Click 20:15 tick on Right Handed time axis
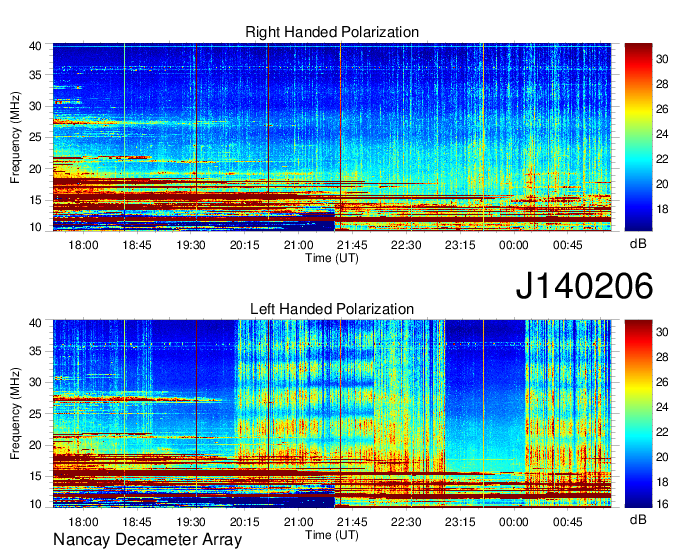 [245, 245]
